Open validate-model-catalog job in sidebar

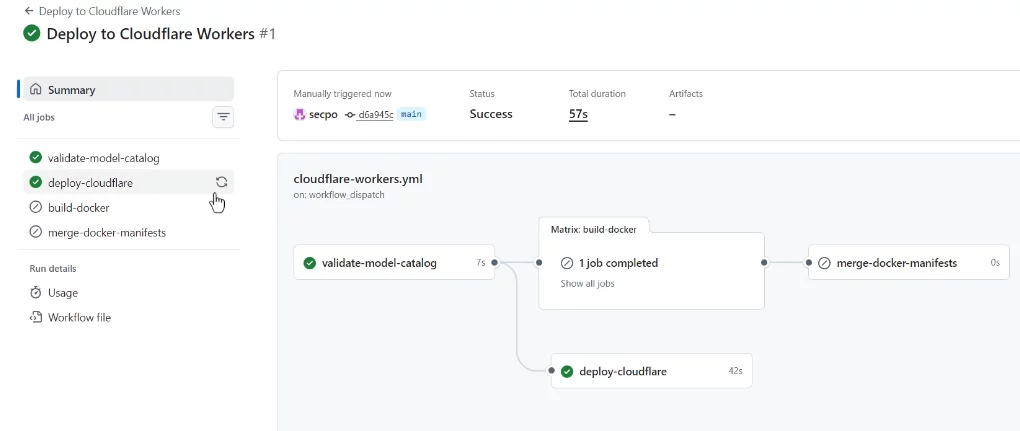(103, 157)
